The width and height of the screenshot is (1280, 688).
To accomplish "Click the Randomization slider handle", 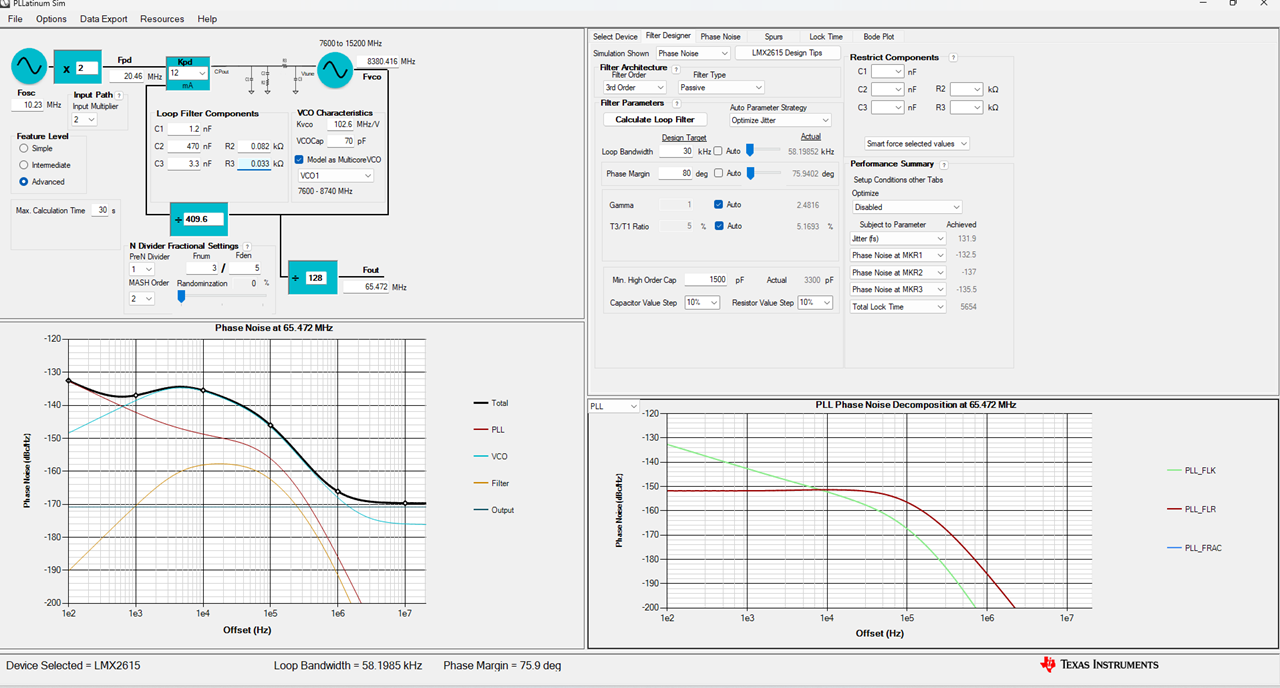I will pos(181,296).
